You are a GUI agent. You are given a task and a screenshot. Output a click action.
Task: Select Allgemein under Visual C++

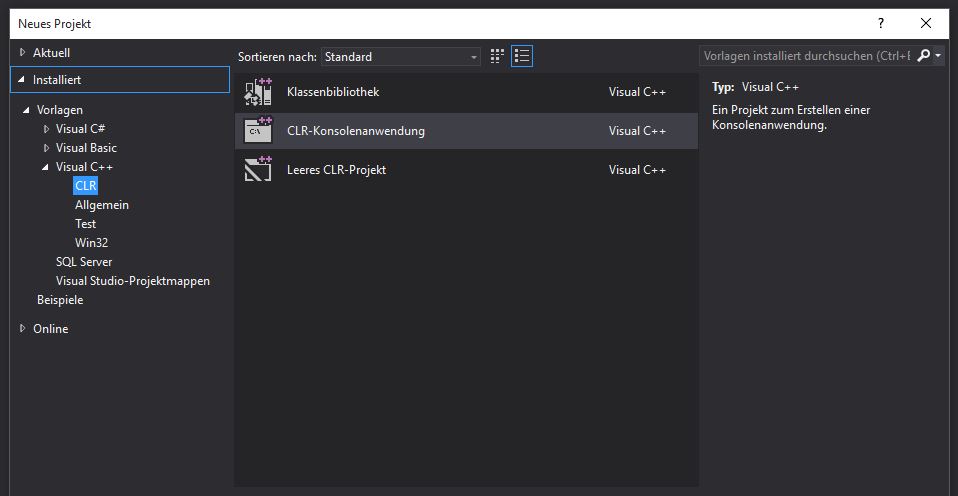[x=102, y=205]
